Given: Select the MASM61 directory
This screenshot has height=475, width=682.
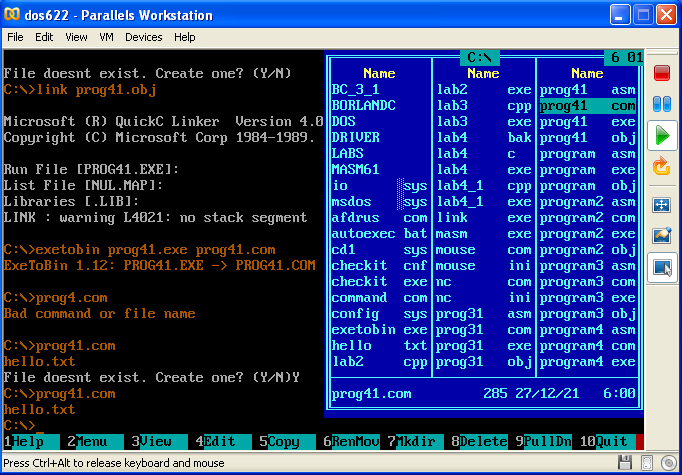Looking at the screenshot, I should pos(381,170).
